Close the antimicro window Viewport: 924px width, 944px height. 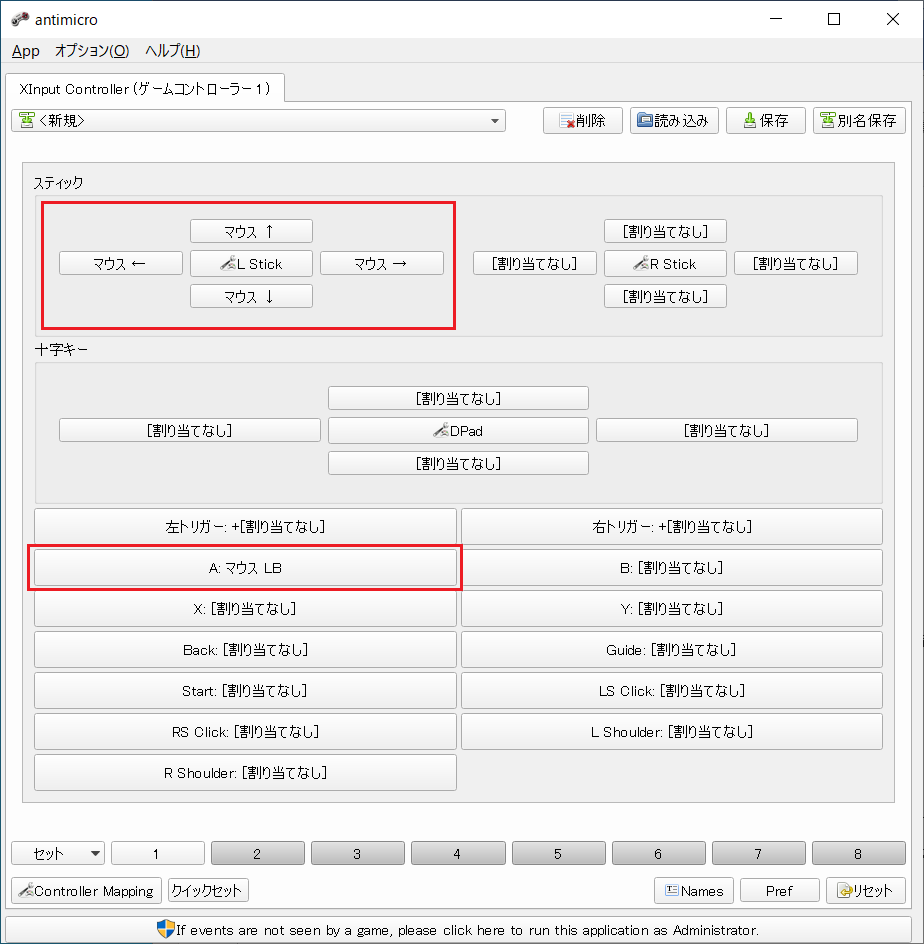[893, 19]
